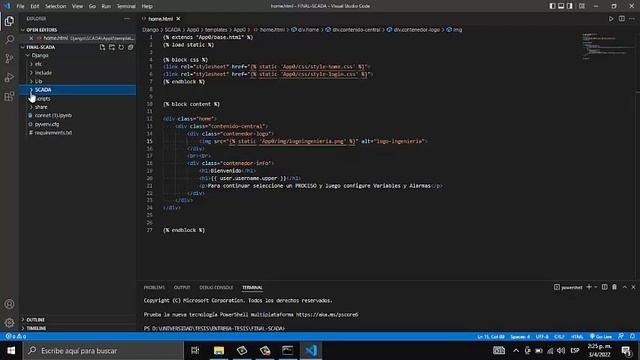Click errors and warnings count in status bar
Image resolution: width=640 pixels, height=360 pixels.
[16, 336]
